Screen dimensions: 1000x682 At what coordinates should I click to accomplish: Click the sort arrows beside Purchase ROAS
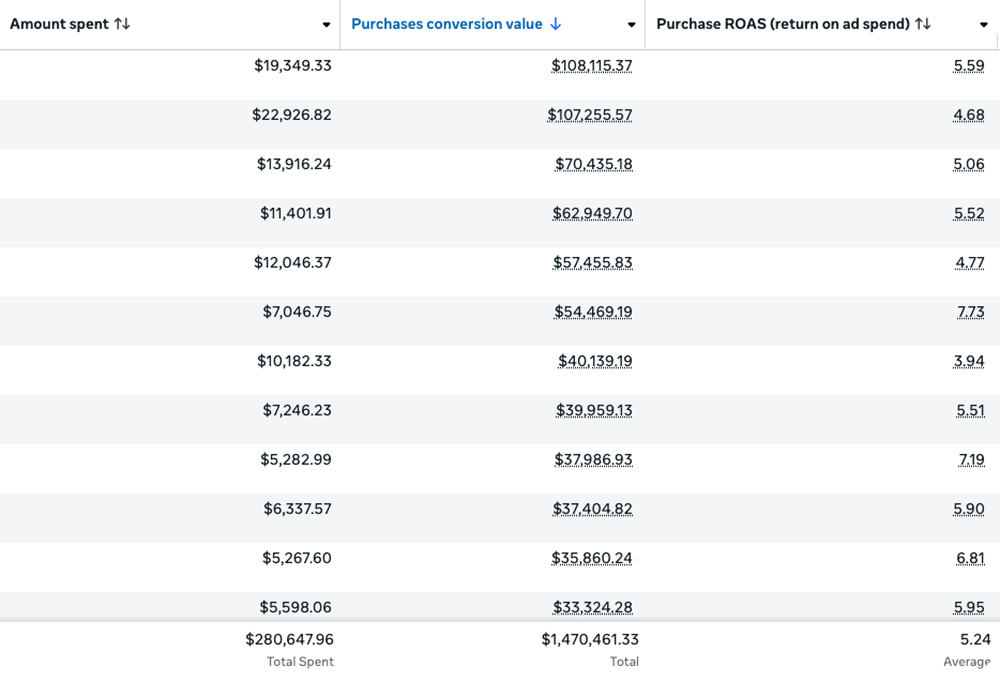(x=923, y=24)
